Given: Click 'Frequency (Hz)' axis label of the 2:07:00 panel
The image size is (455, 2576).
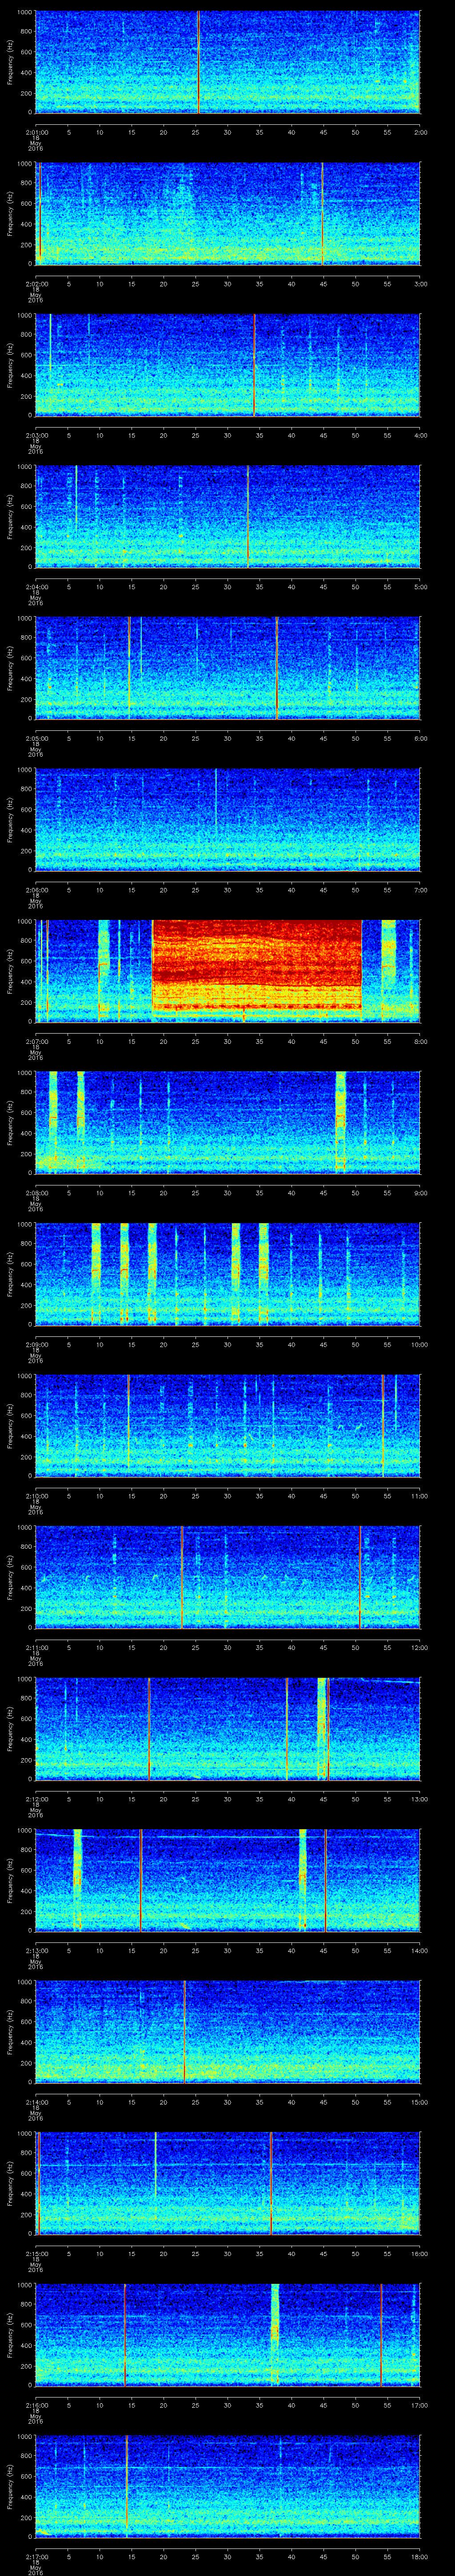Looking at the screenshot, I should coord(10,971).
